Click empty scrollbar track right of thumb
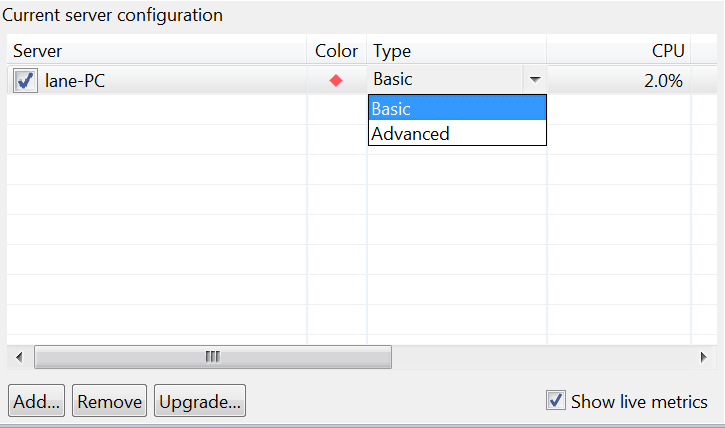 click(541, 357)
